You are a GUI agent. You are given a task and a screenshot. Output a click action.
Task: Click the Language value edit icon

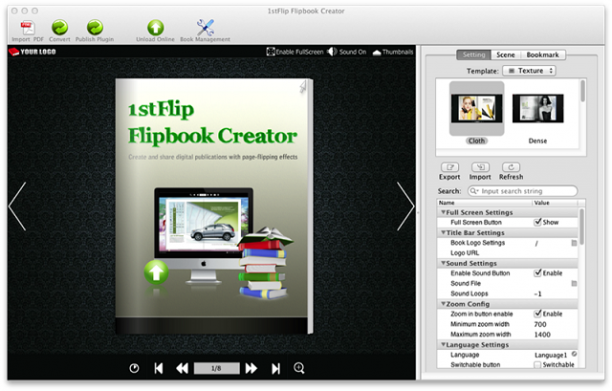574,354
